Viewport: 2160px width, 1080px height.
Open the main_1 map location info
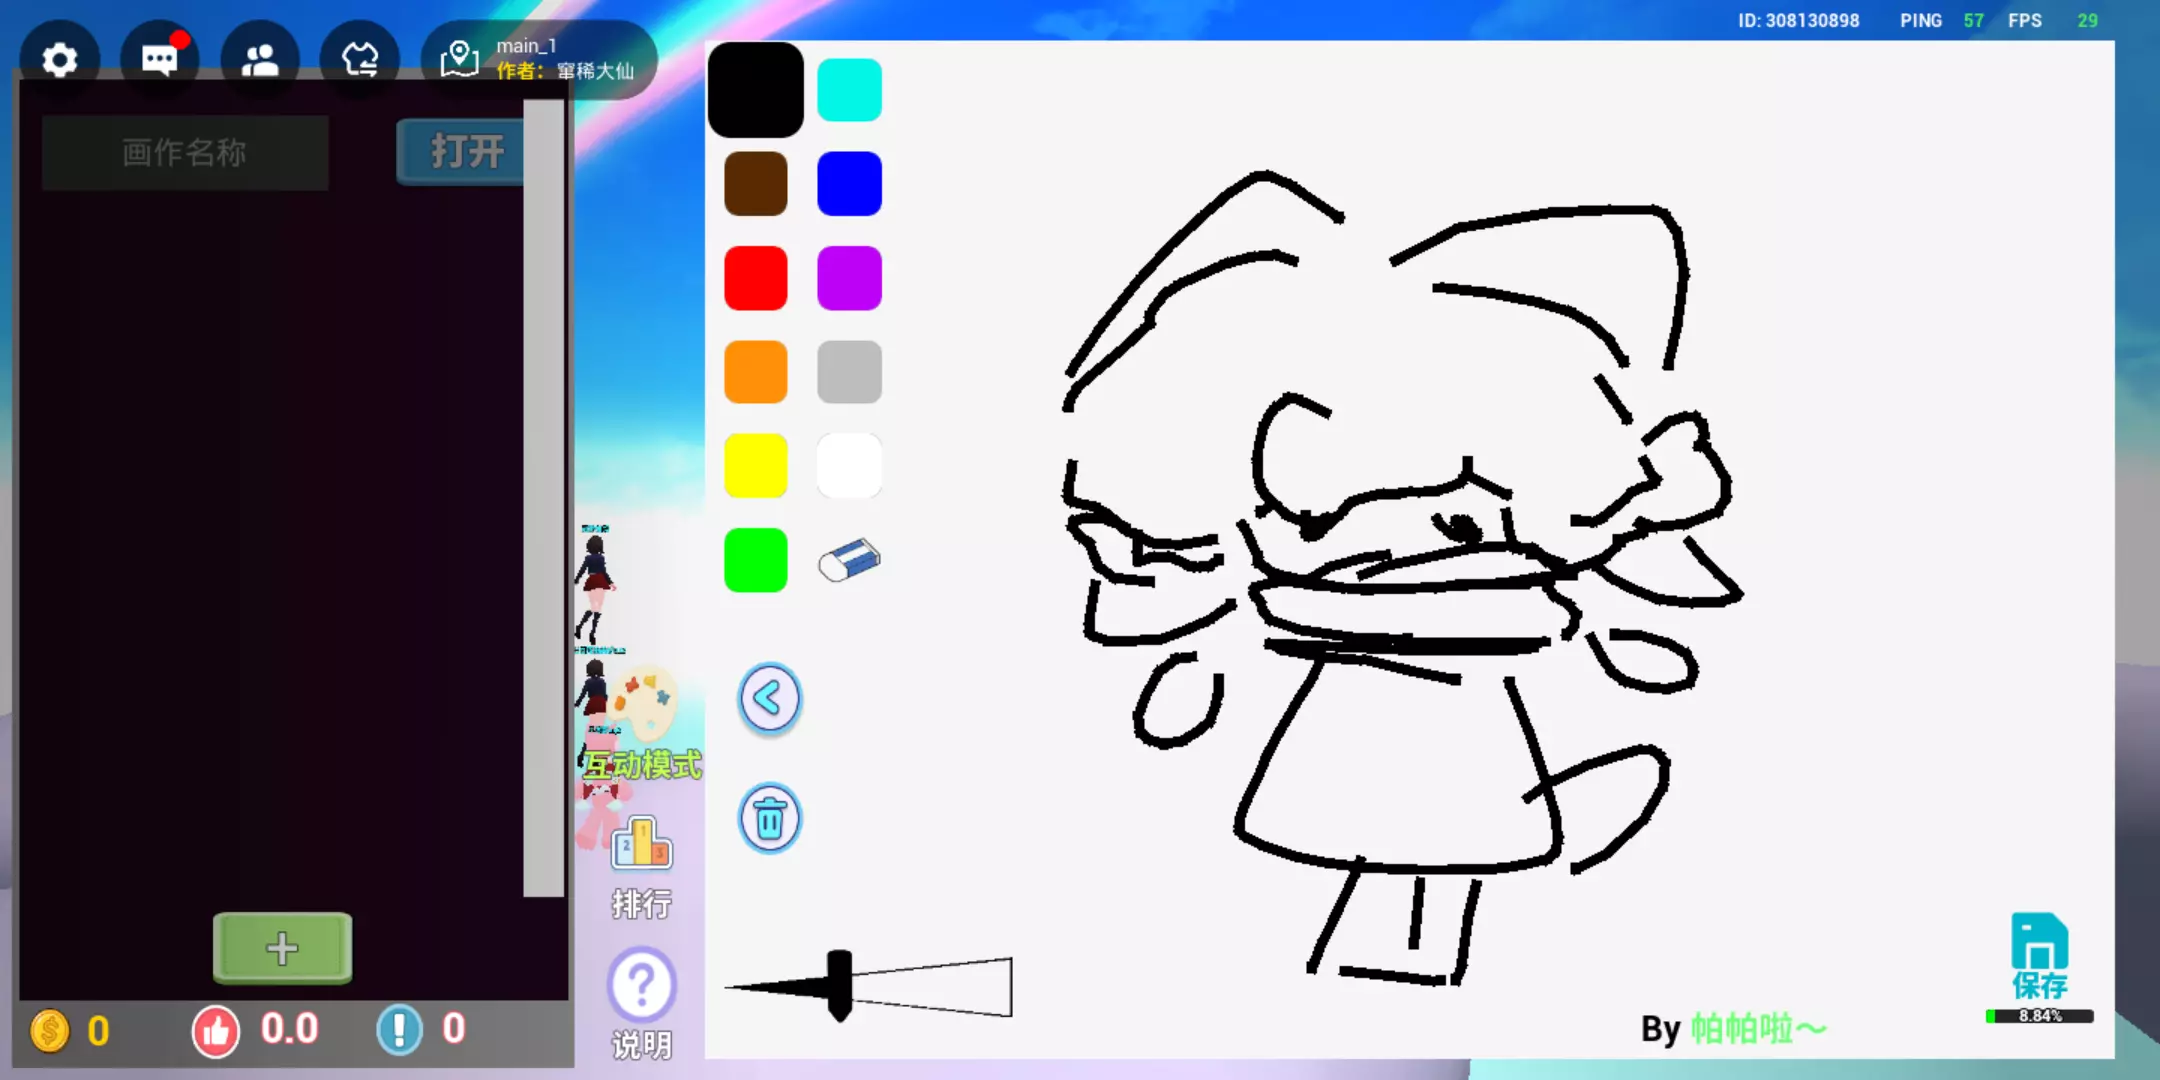tap(540, 60)
